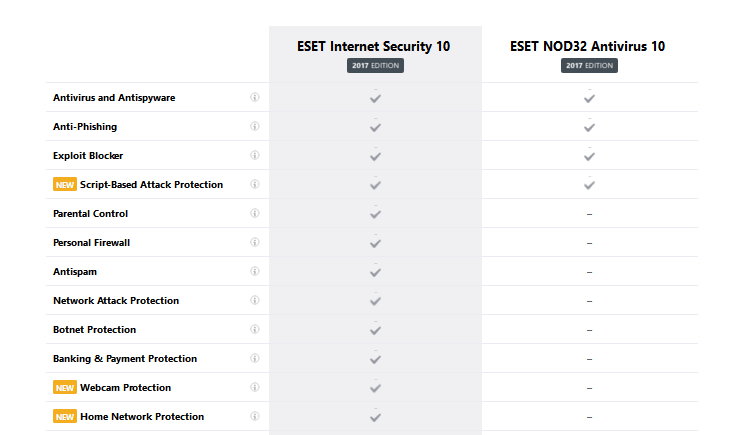742x435 pixels.
Task: Click NOD32 checkmark for Exploit Blocker row
Action: click(589, 155)
